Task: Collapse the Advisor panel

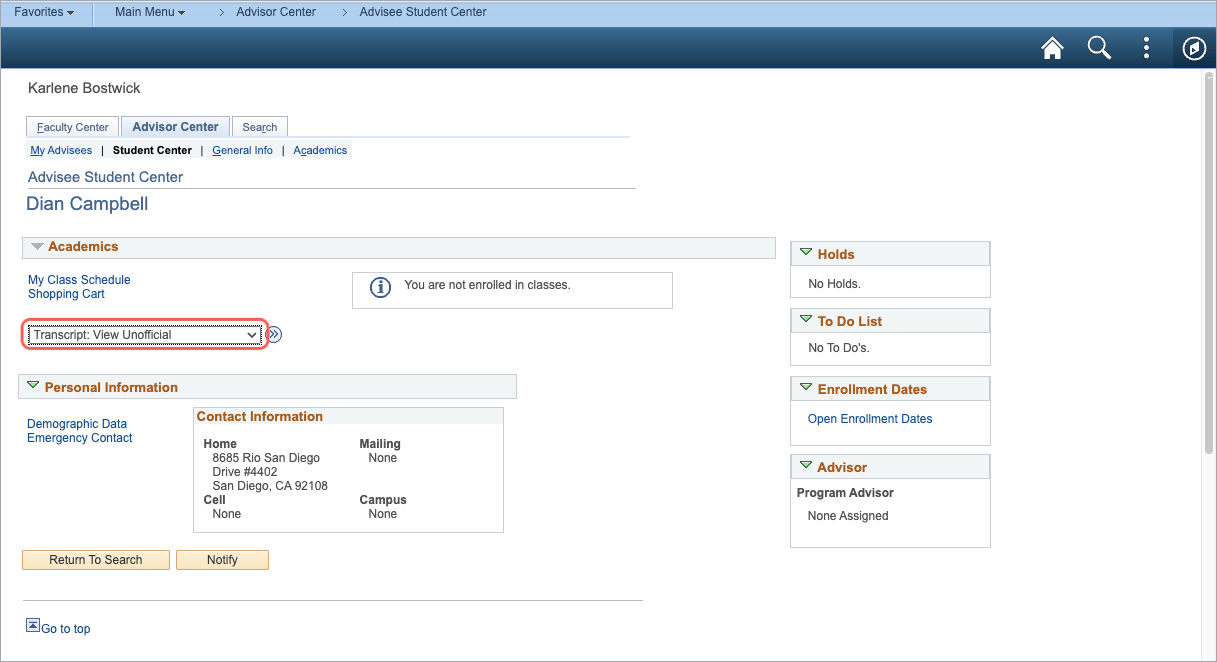Action: 806,466
